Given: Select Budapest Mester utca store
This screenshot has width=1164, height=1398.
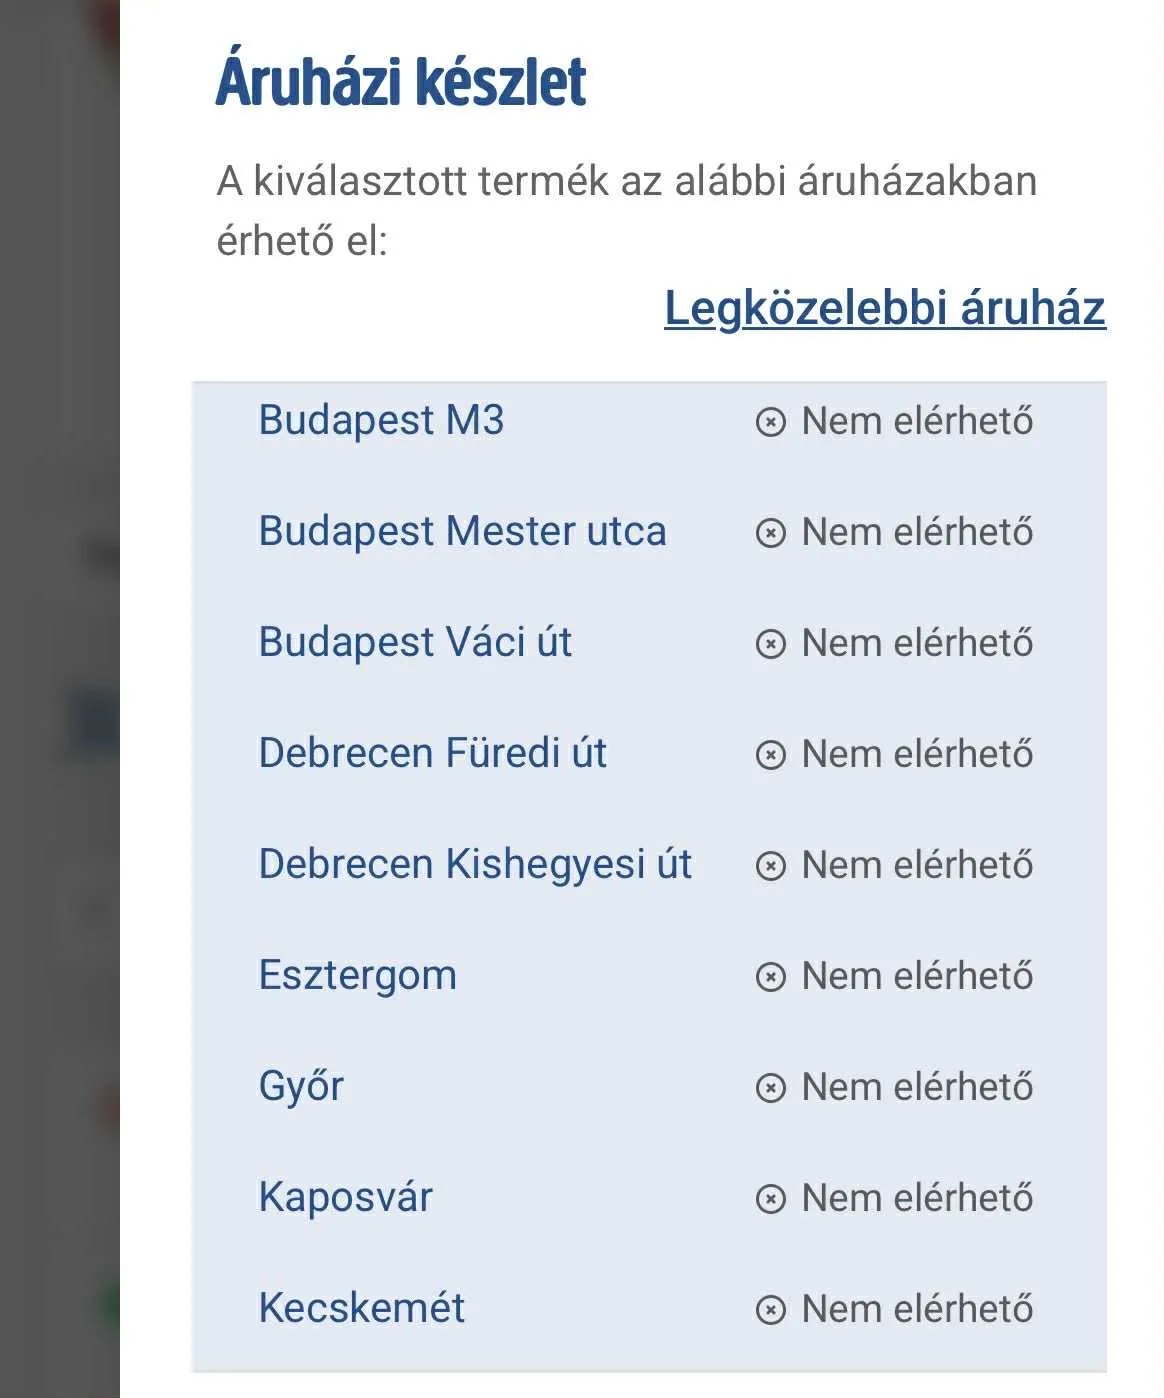Looking at the screenshot, I should [462, 532].
